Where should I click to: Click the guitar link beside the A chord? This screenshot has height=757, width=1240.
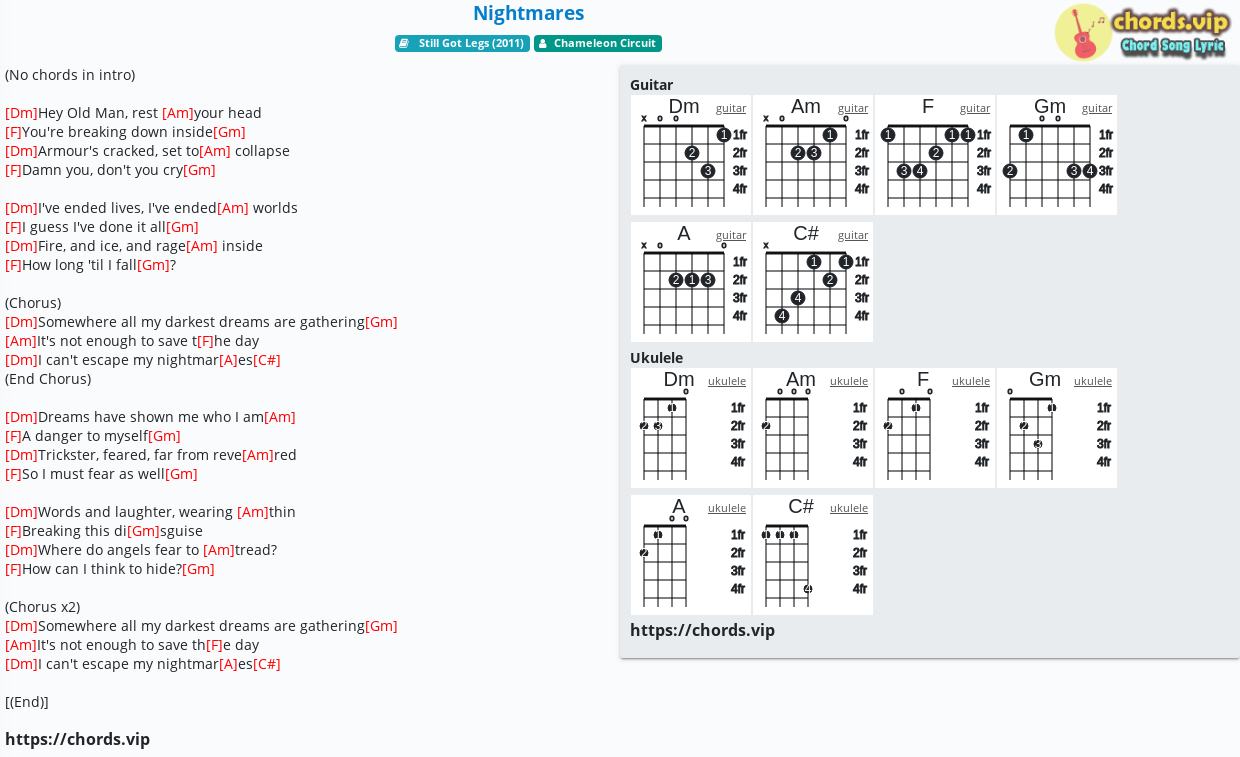tap(731, 235)
